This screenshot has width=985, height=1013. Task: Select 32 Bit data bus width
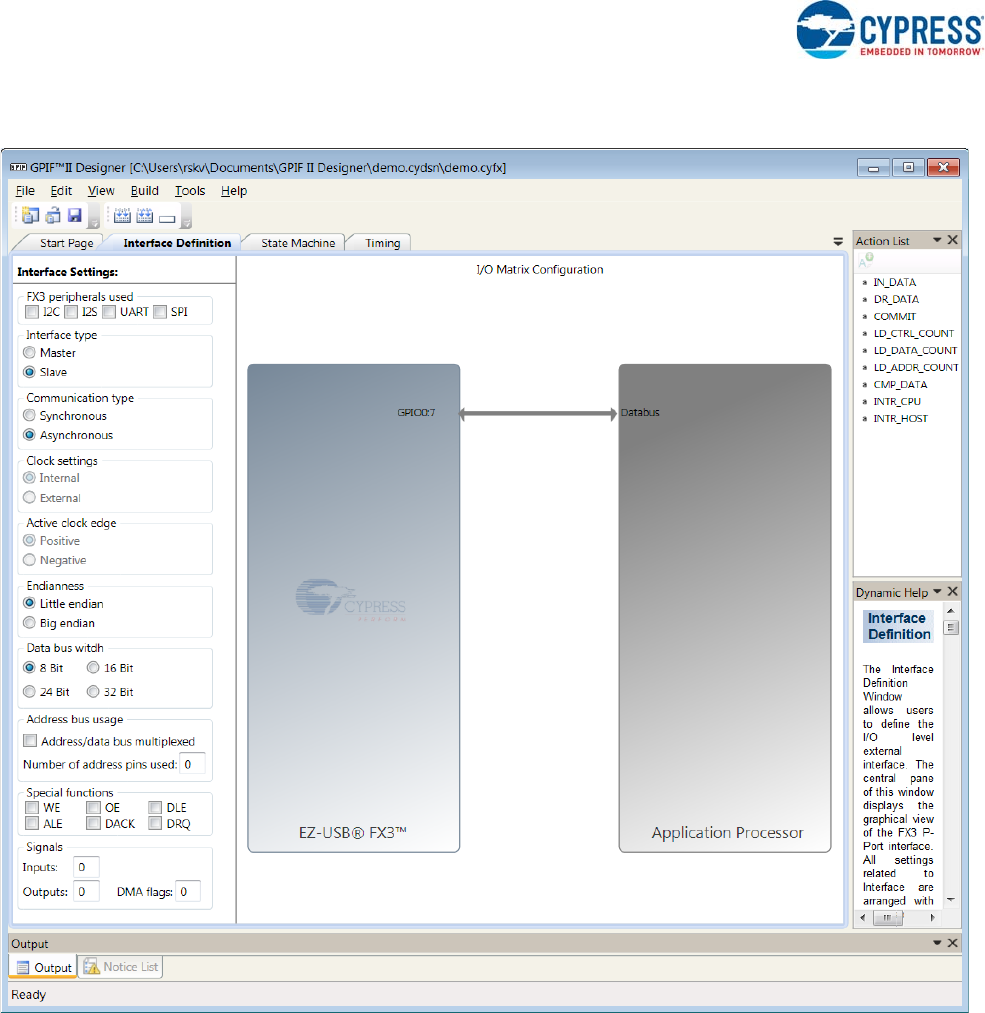coord(93,692)
